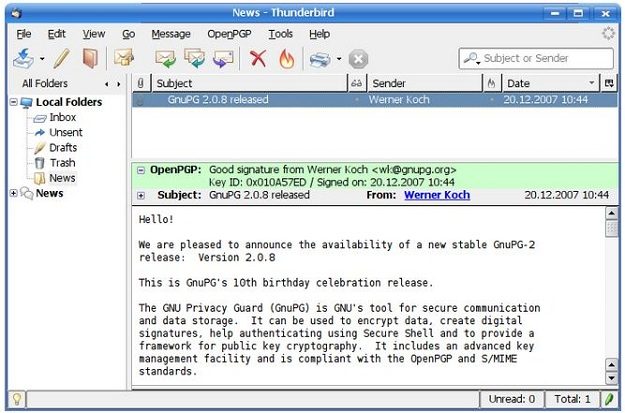The image size is (625, 413).
Task: Expand the News account tree node
Action: click(x=13, y=193)
